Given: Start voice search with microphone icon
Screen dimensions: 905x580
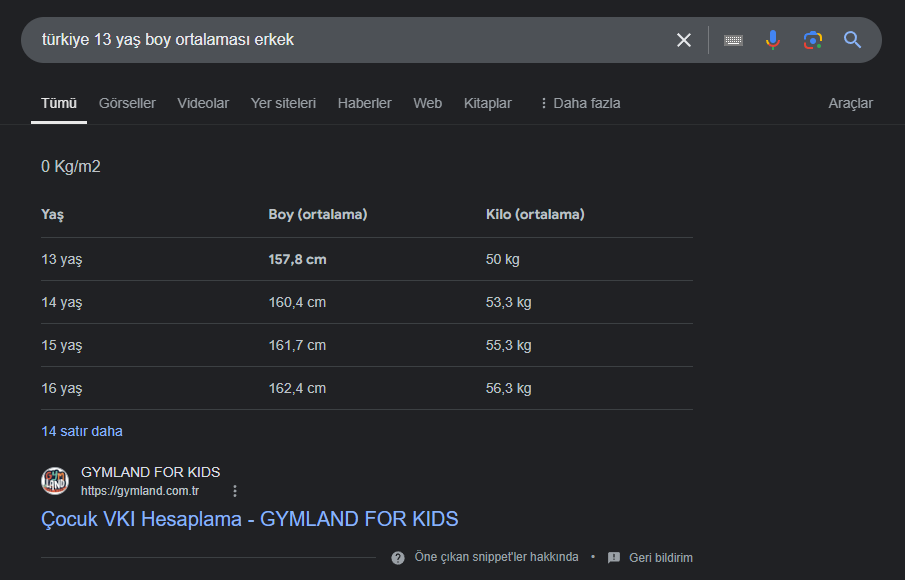Looking at the screenshot, I should pos(772,40).
